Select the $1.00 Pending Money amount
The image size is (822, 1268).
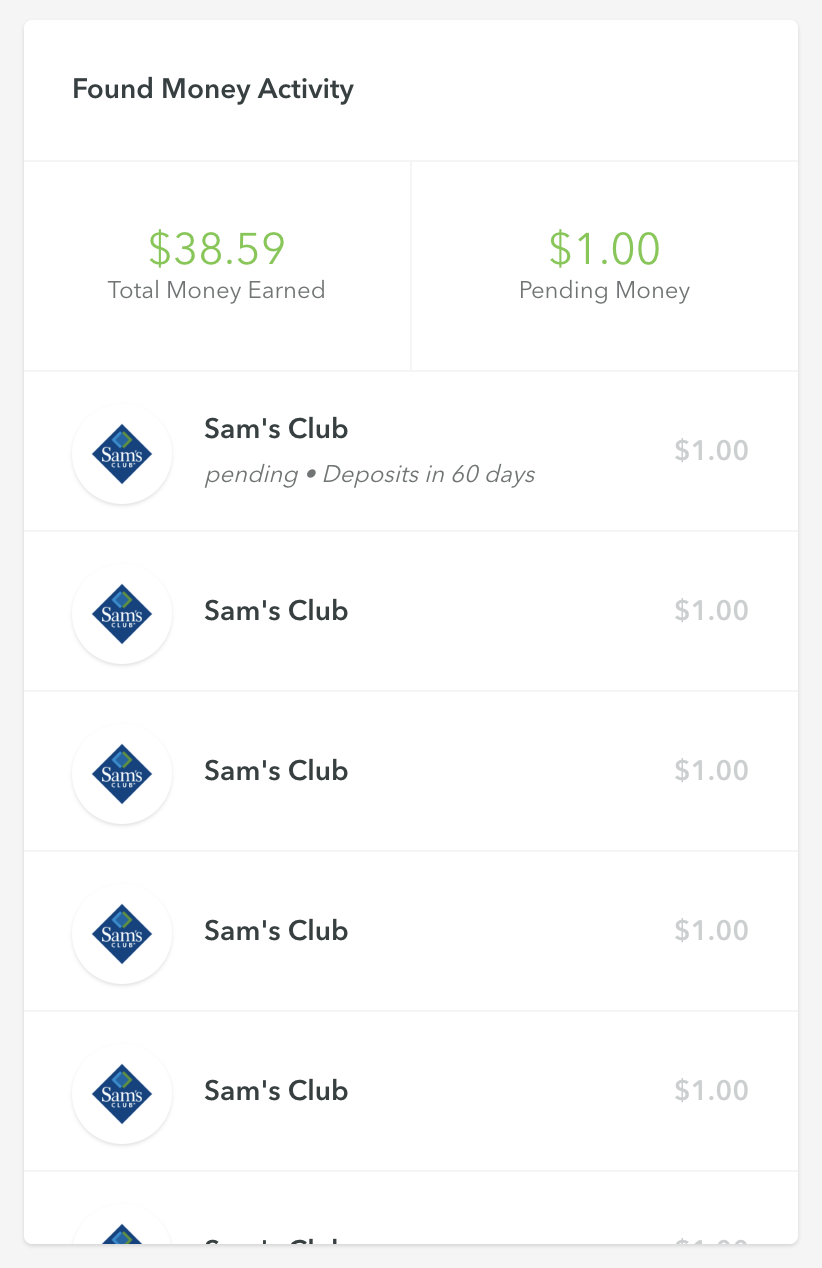coord(604,248)
